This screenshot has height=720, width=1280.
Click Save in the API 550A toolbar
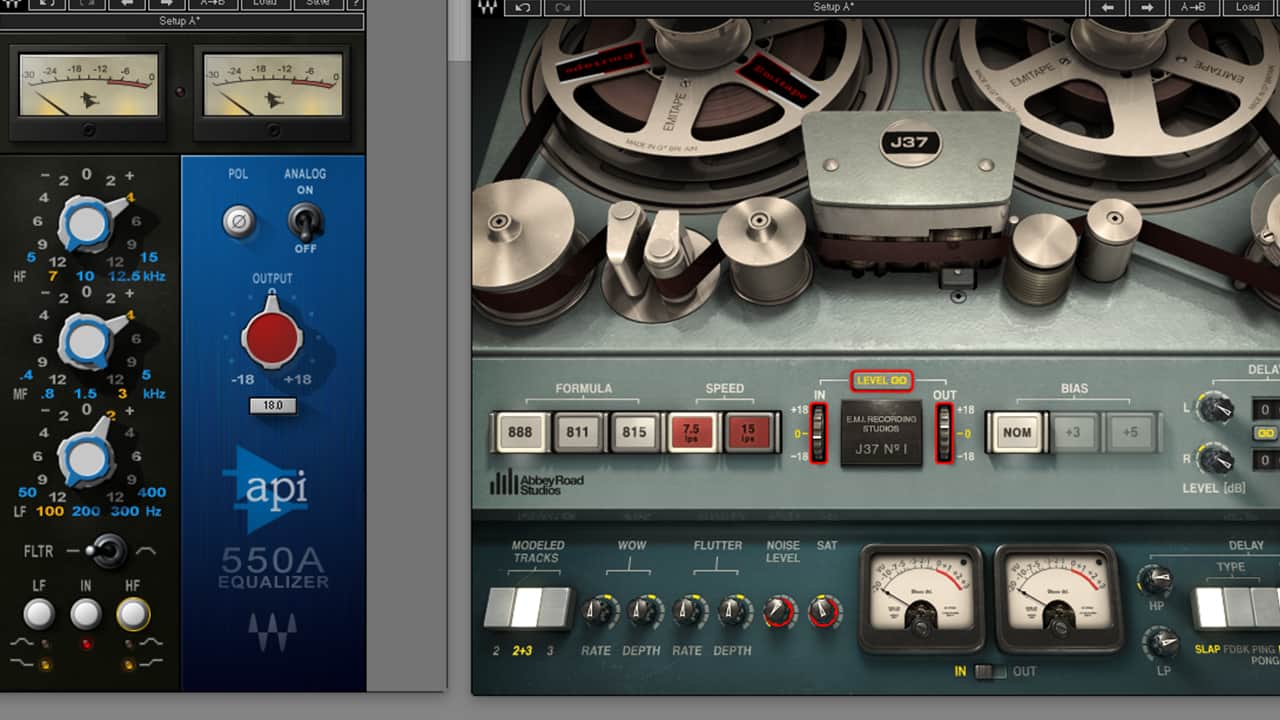pyautogui.click(x=317, y=4)
